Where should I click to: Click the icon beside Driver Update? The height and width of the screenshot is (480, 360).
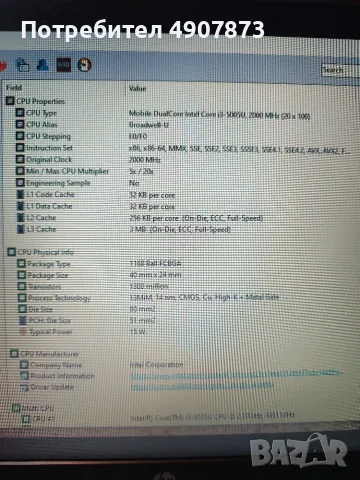pyautogui.click(x=24, y=387)
